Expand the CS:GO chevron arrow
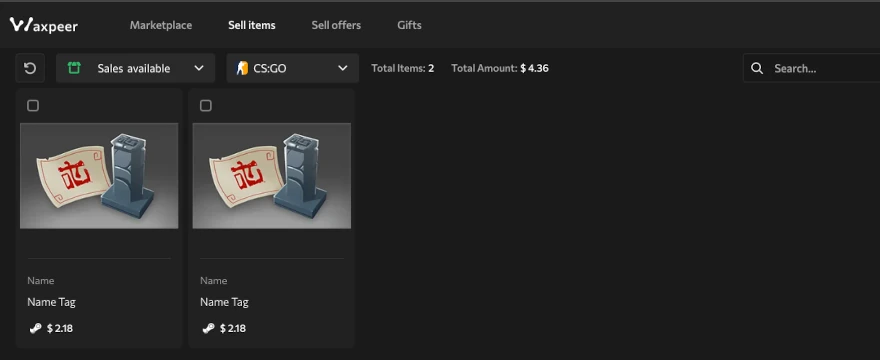Image resolution: width=880 pixels, height=360 pixels. [x=342, y=68]
